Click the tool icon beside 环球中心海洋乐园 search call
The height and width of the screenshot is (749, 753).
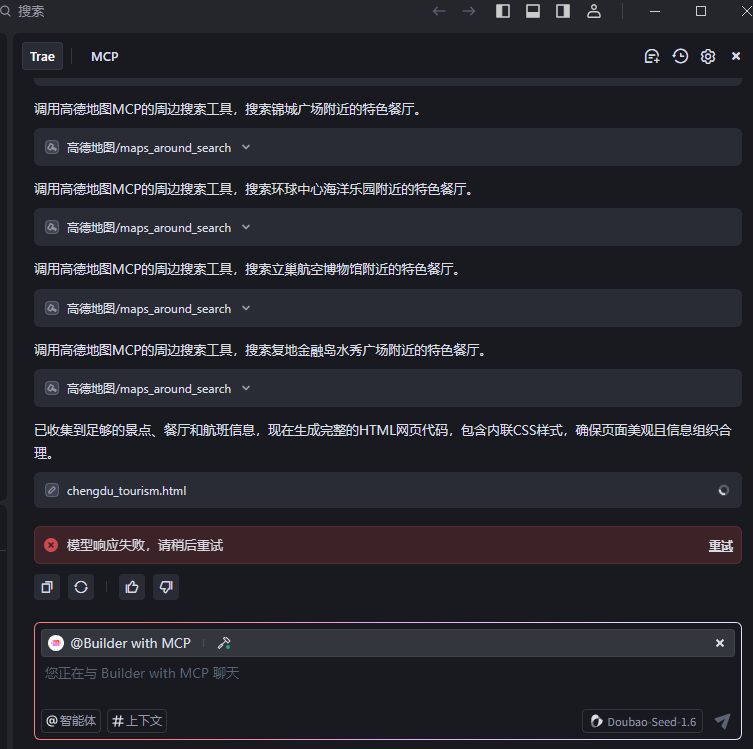tap(52, 227)
